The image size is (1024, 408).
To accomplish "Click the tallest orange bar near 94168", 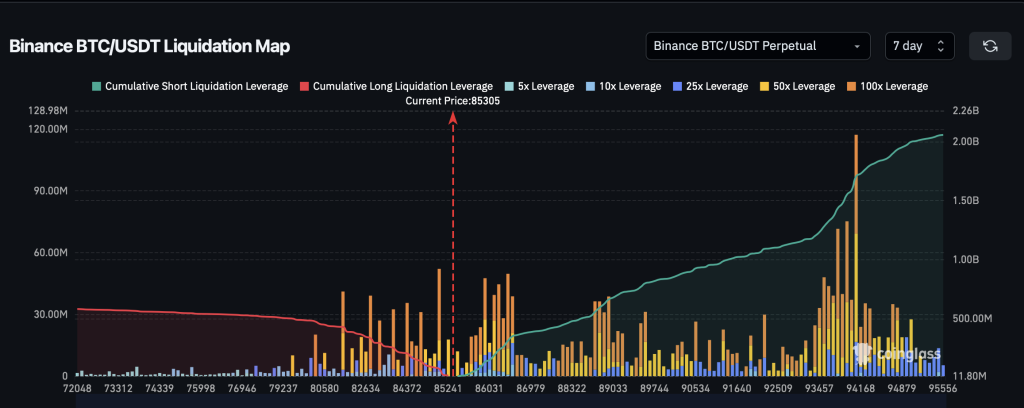I will click(856, 200).
